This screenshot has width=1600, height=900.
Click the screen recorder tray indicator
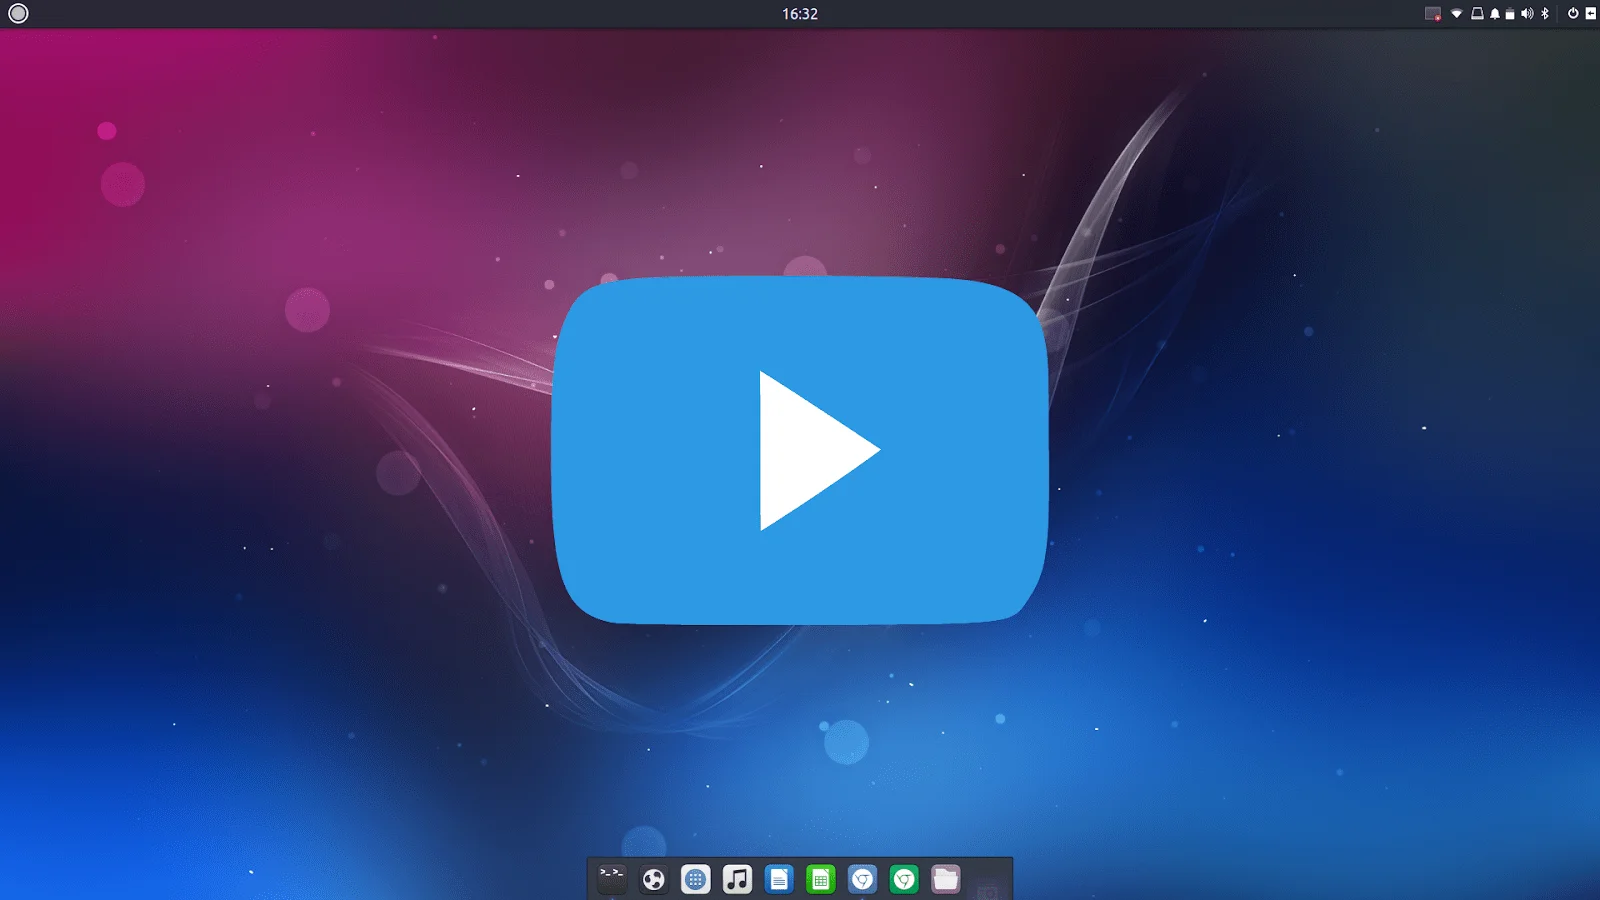(x=1433, y=14)
